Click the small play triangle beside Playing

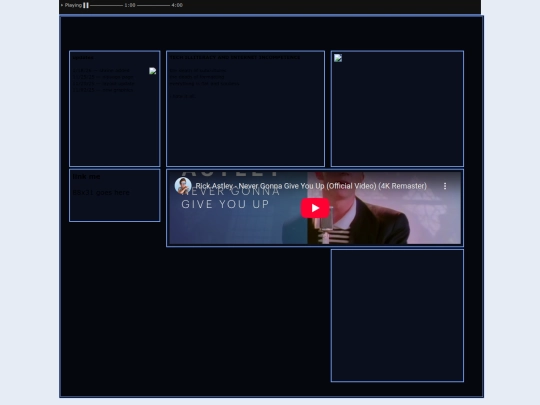tap(62, 5)
